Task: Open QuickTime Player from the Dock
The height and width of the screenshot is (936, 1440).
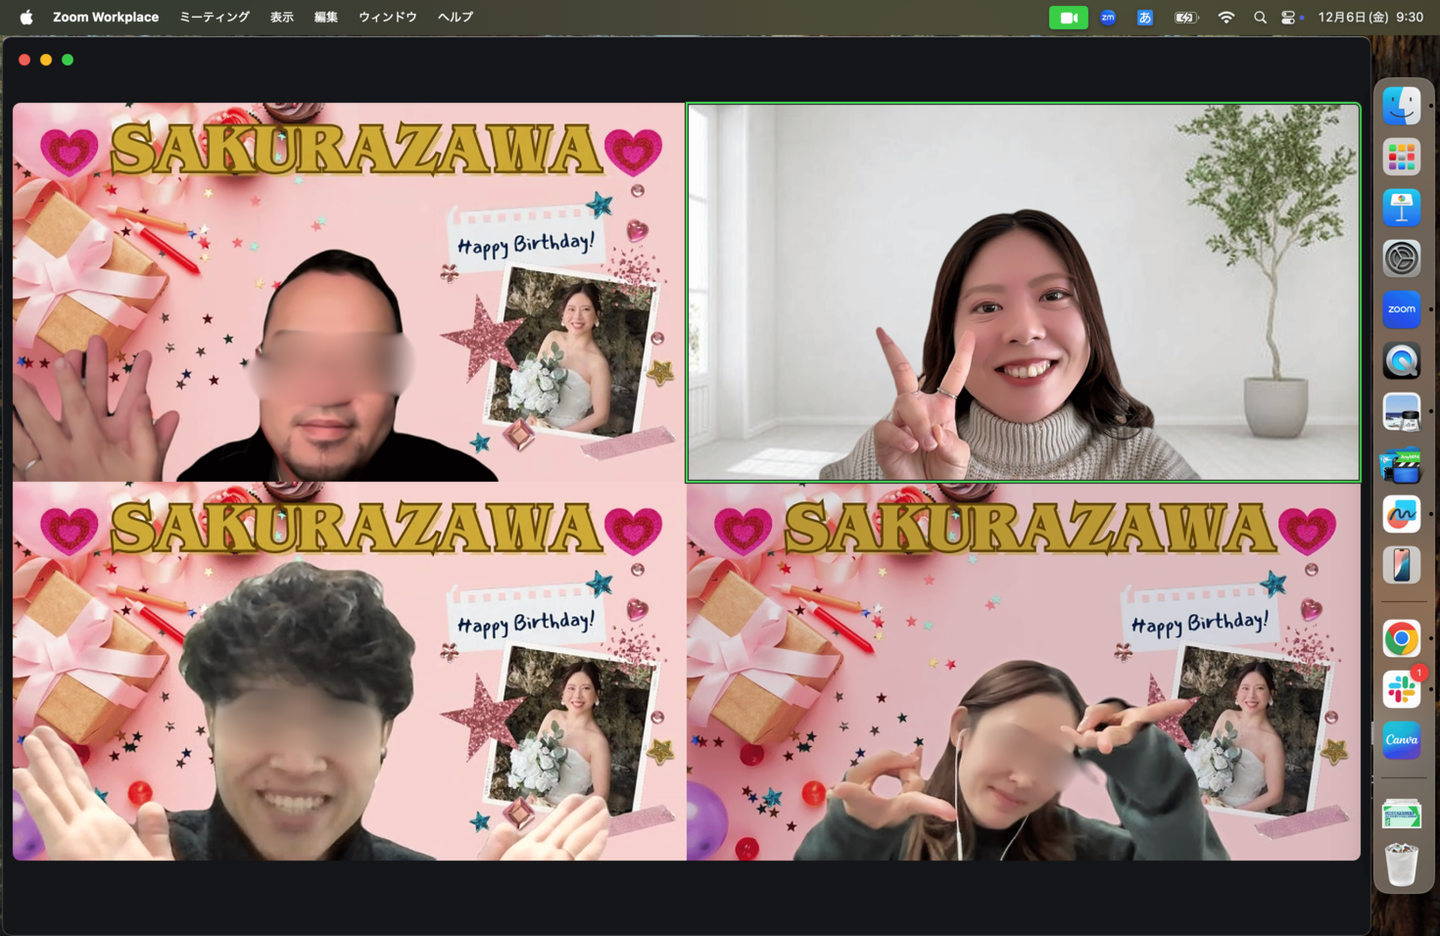Action: coord(1401,361)
